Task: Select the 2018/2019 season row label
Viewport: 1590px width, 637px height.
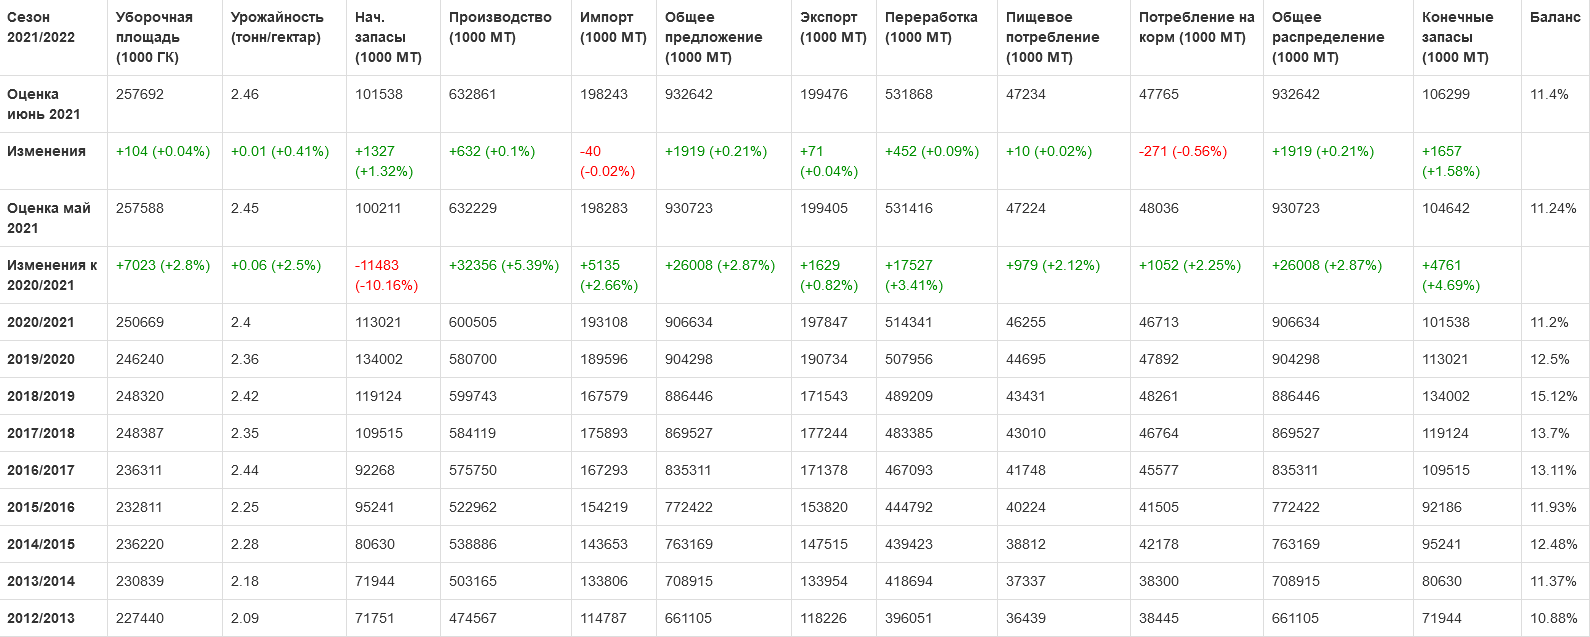Action: [41, 396]
